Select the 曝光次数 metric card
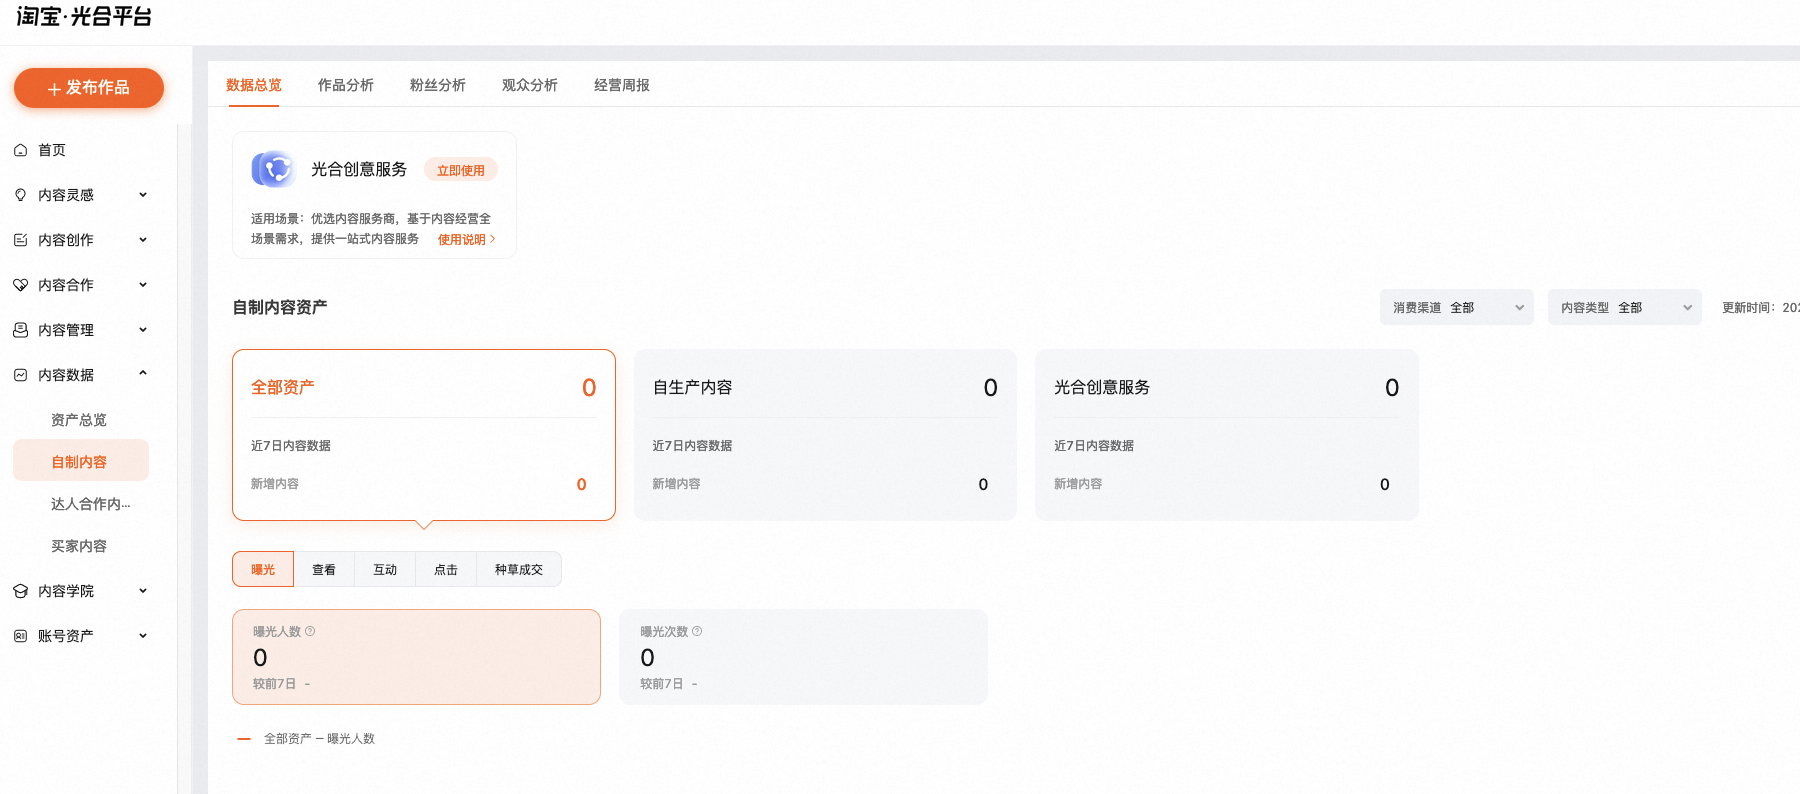1800x794 pixels. point(804,657)
